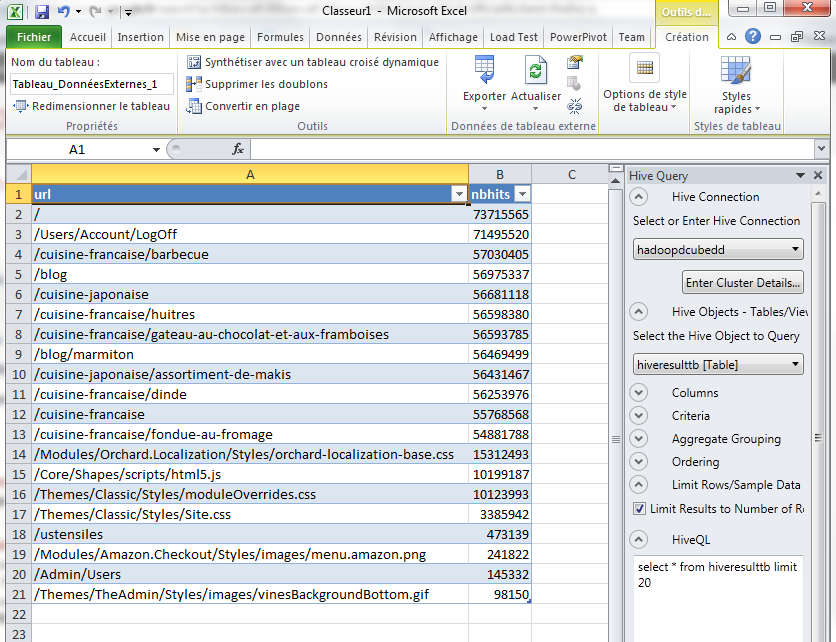This screenshot has height=642, width=836.
Task: Open Excel Help question mark icon
Action: 753,36
